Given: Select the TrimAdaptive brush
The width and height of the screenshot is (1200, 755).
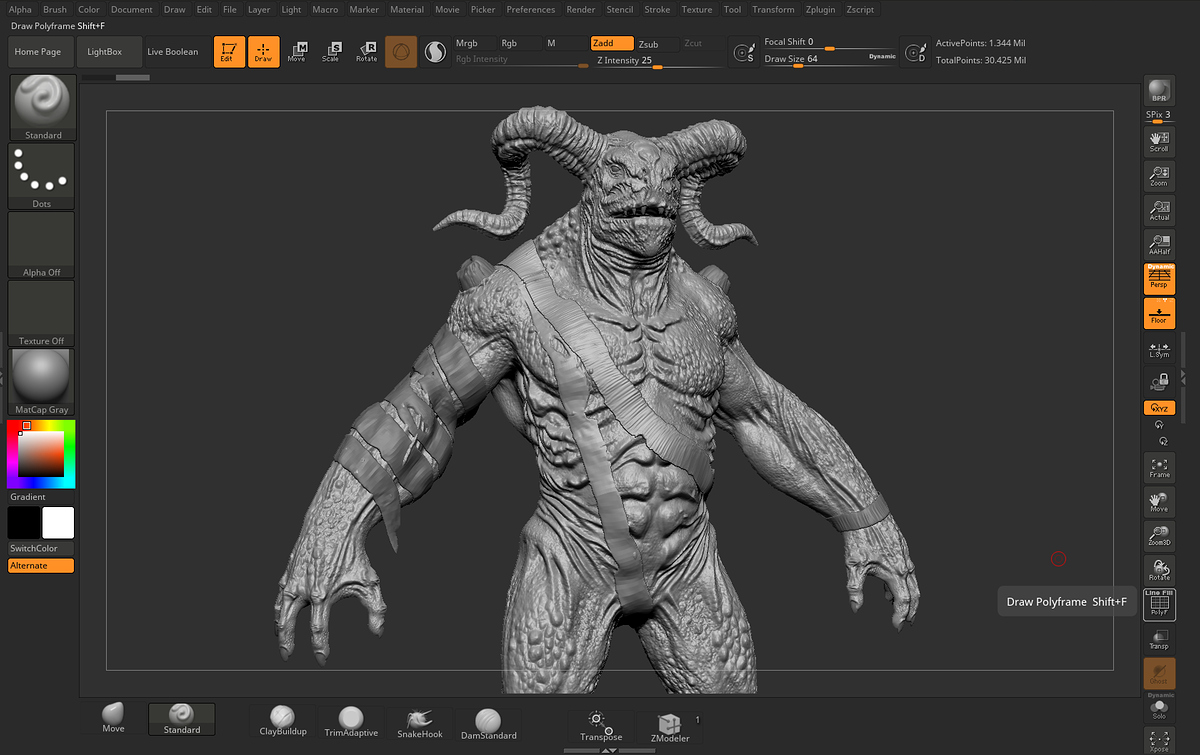Looking at the screenshot, I should (x=351, y=721).
